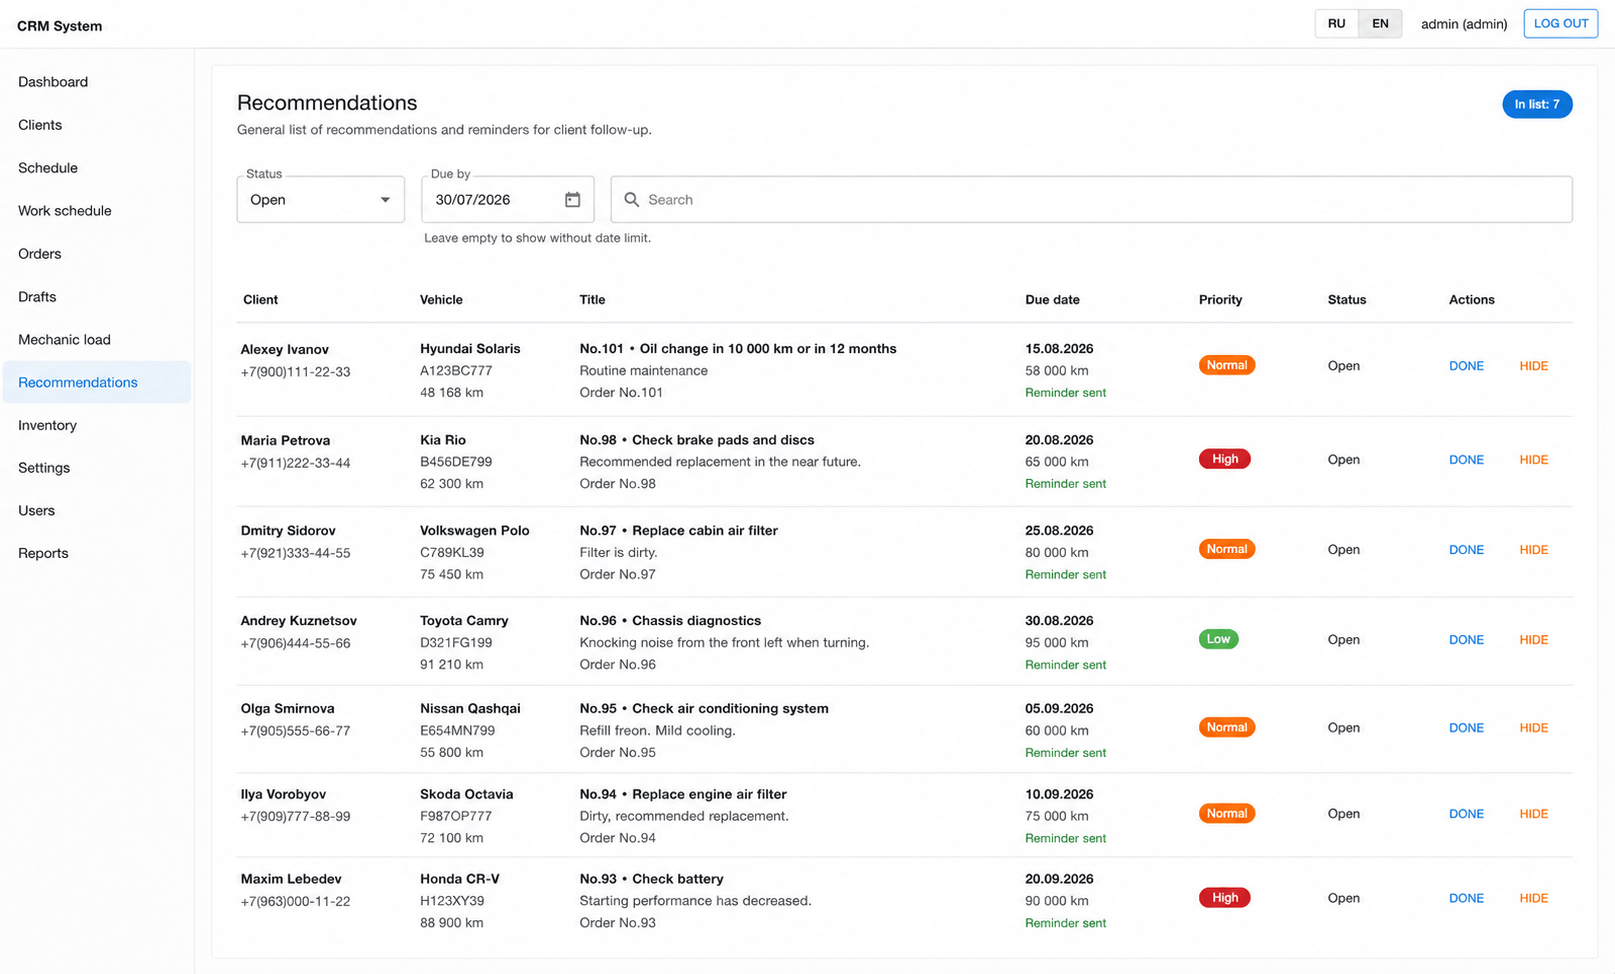The height and width of the screenshot is (974, 1615).
Task: Mark Ilya Vorobyov's engine filter DONE
Action: pyautogui.click(x=1466, y=814)
